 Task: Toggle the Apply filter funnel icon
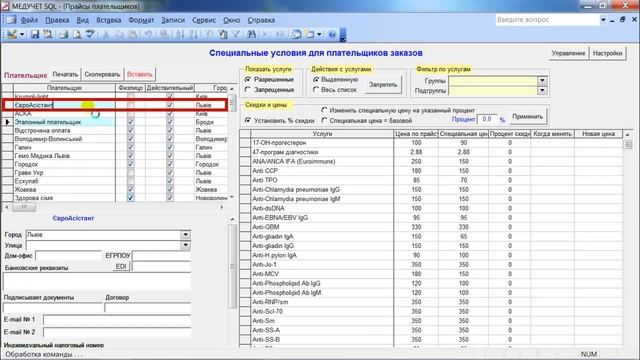click(x=236, y=35)
